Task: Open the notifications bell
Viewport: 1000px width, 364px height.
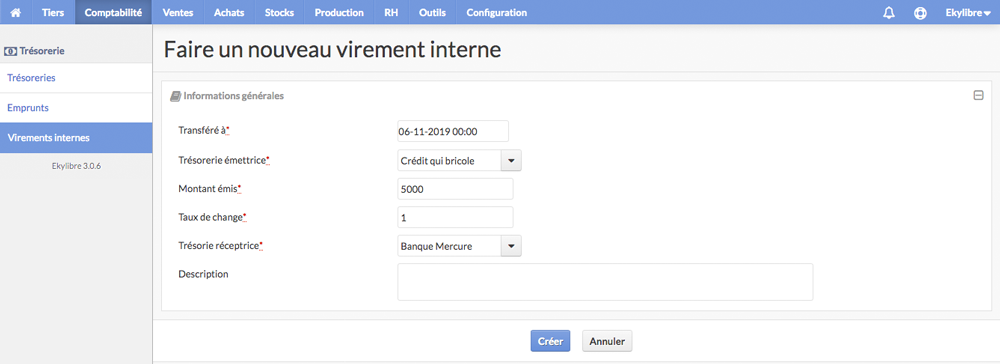Action: [888, 13]
